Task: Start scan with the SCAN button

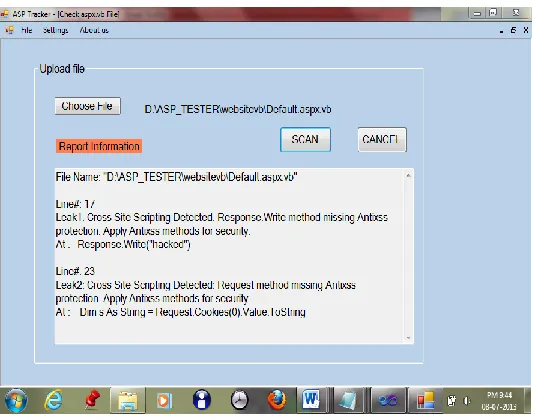Action: pos(305,140)
